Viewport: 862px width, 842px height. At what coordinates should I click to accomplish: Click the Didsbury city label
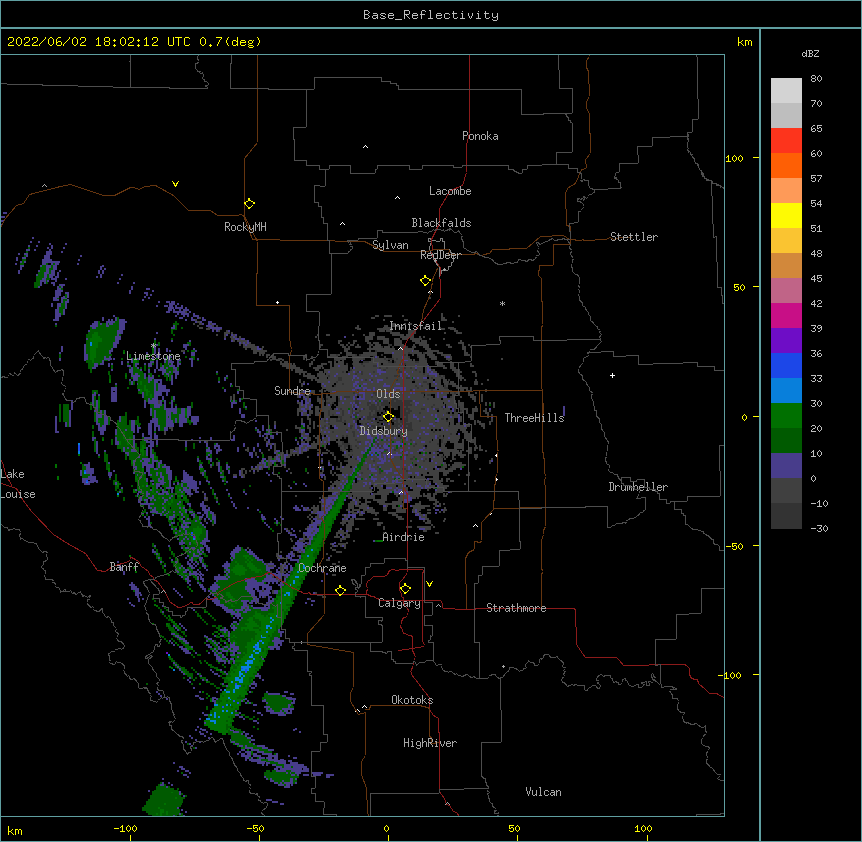tap(384, 431)
